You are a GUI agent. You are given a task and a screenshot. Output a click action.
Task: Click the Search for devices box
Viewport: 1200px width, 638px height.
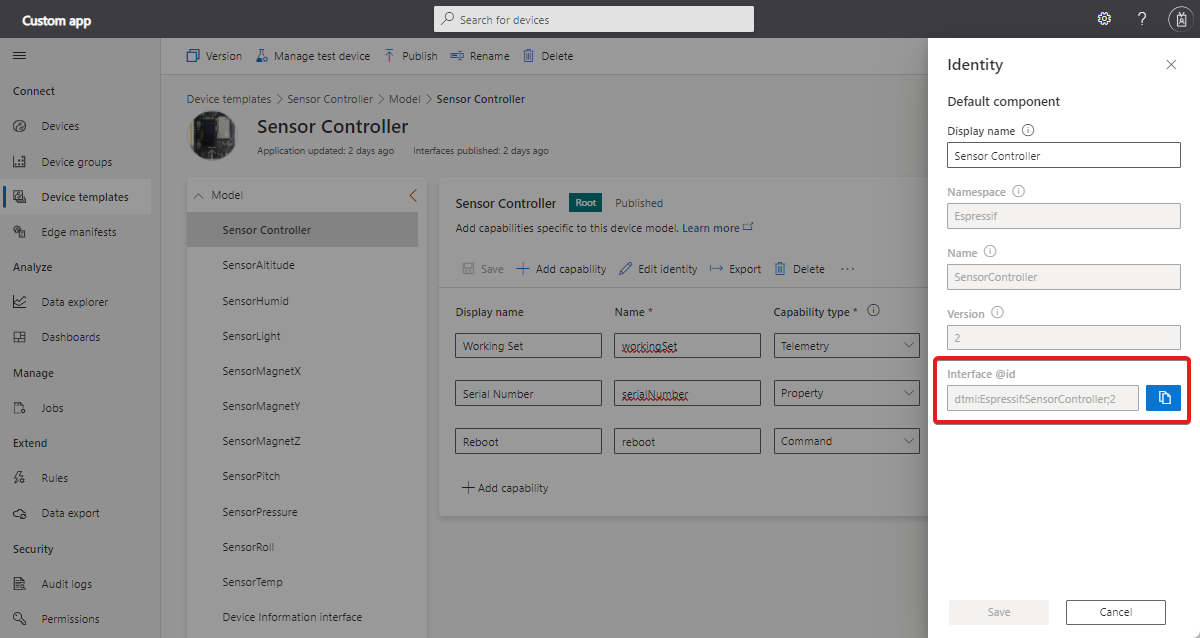coord(594,19)
